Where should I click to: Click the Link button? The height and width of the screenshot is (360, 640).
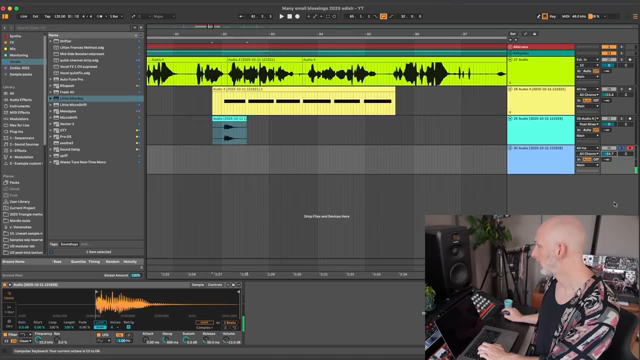pyautogui.click(x=24, y=16)
